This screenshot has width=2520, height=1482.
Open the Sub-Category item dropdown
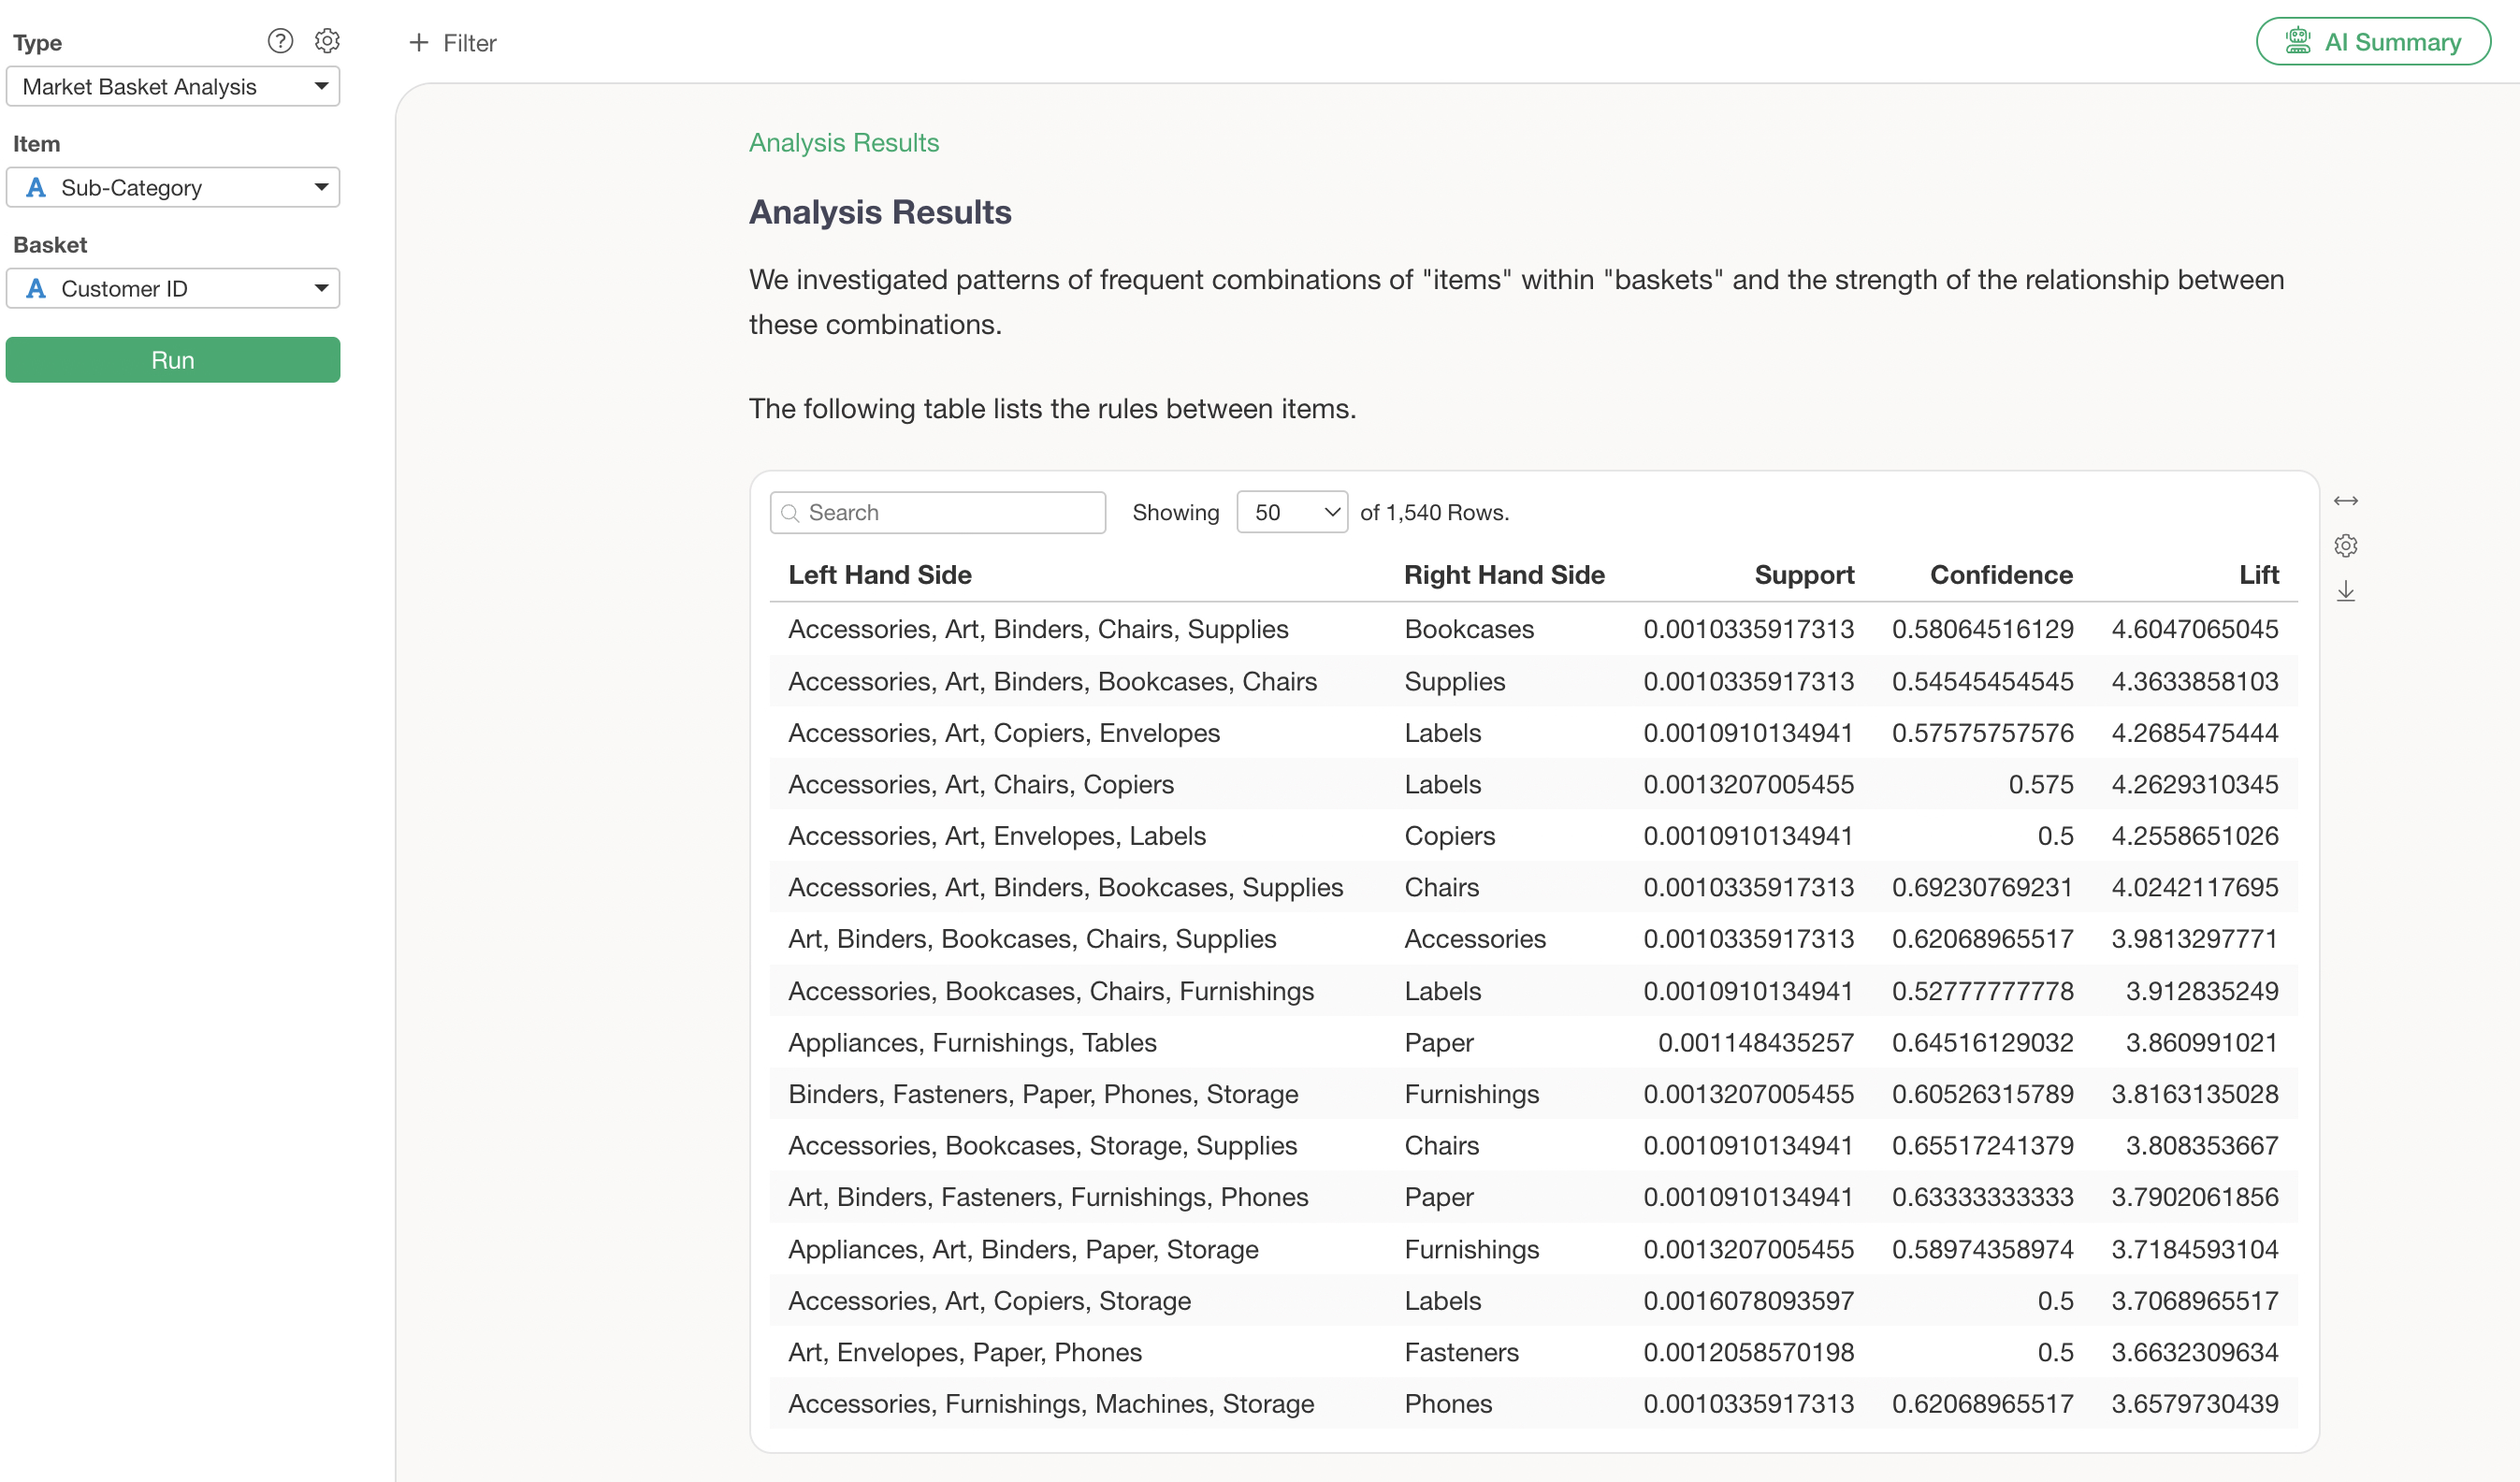coord(173,188)
